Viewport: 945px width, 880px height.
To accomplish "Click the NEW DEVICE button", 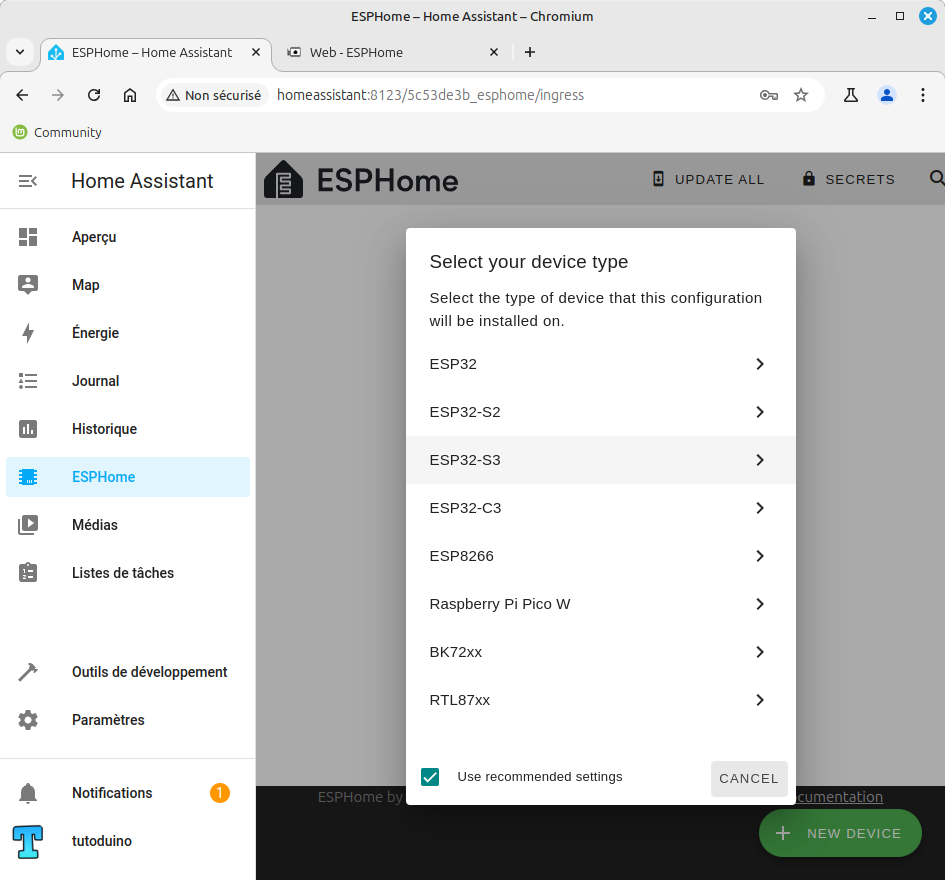I will 840,833.
